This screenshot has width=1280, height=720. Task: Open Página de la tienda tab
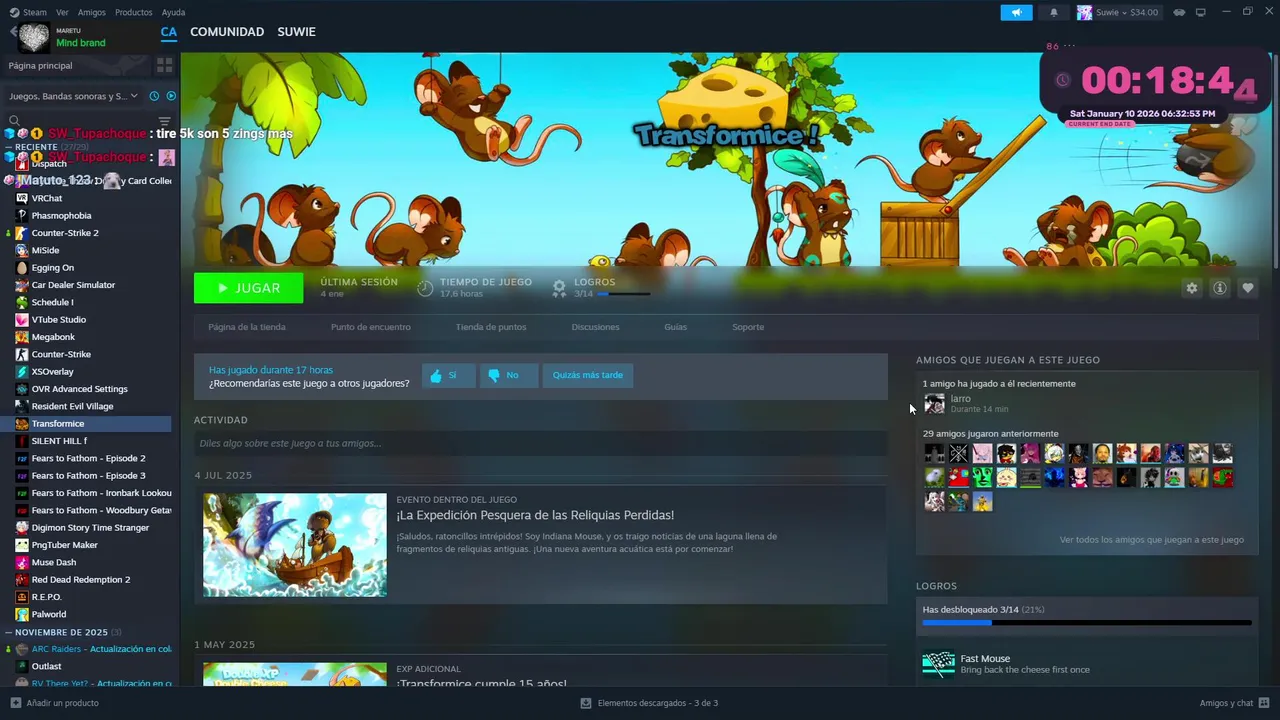247,327
